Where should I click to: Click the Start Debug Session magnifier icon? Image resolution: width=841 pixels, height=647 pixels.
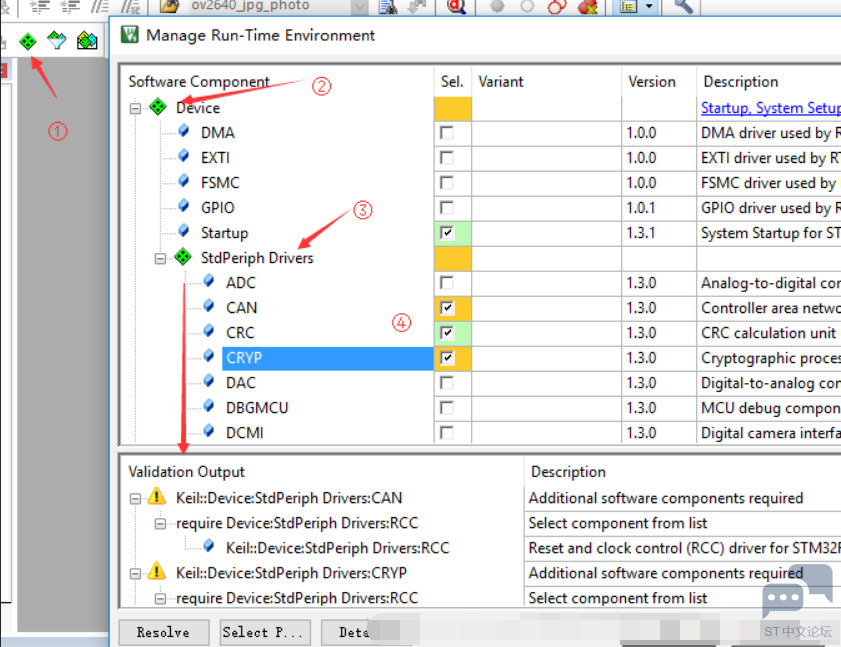(456, 6)
